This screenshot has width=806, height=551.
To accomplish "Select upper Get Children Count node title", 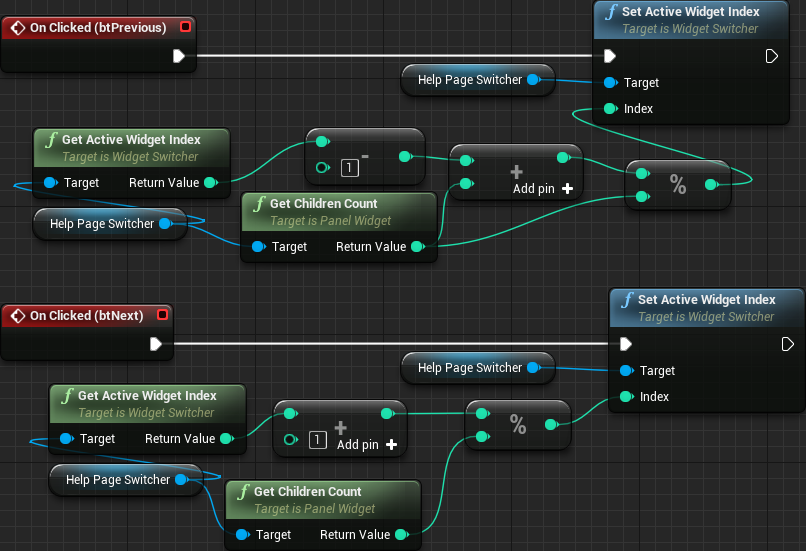I will [x=323, y=204].
